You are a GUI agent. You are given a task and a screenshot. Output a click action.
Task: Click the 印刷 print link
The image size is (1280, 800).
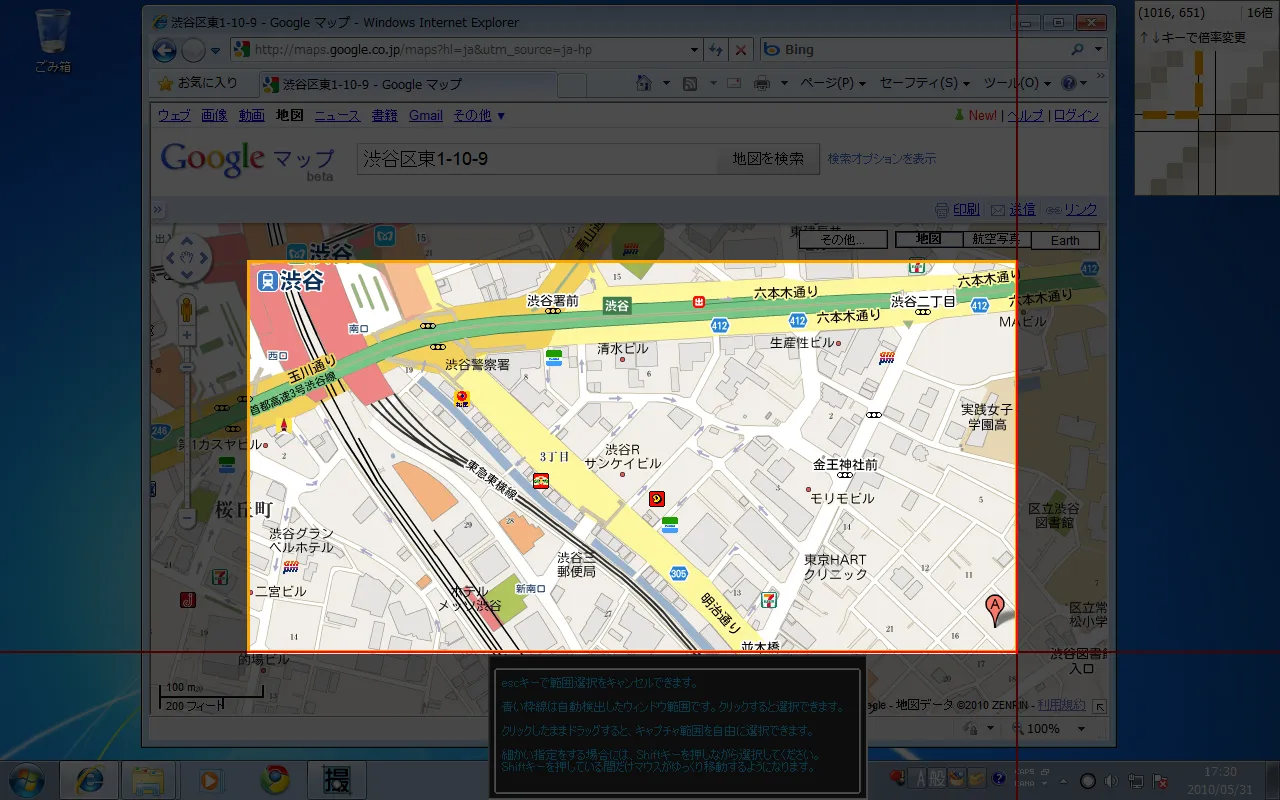coord(966,210)
